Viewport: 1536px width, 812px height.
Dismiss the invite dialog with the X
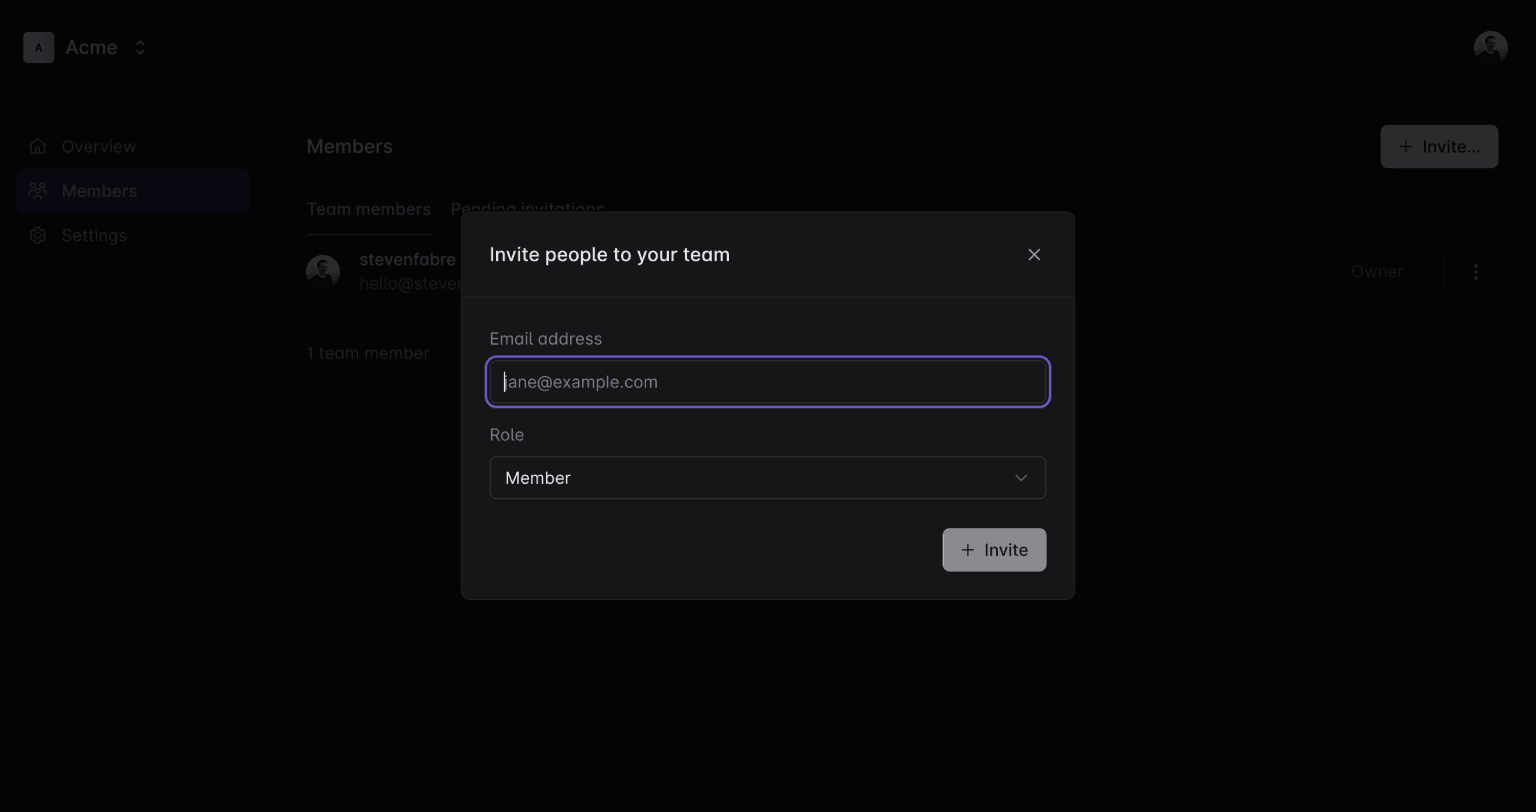coord(1034,254)
